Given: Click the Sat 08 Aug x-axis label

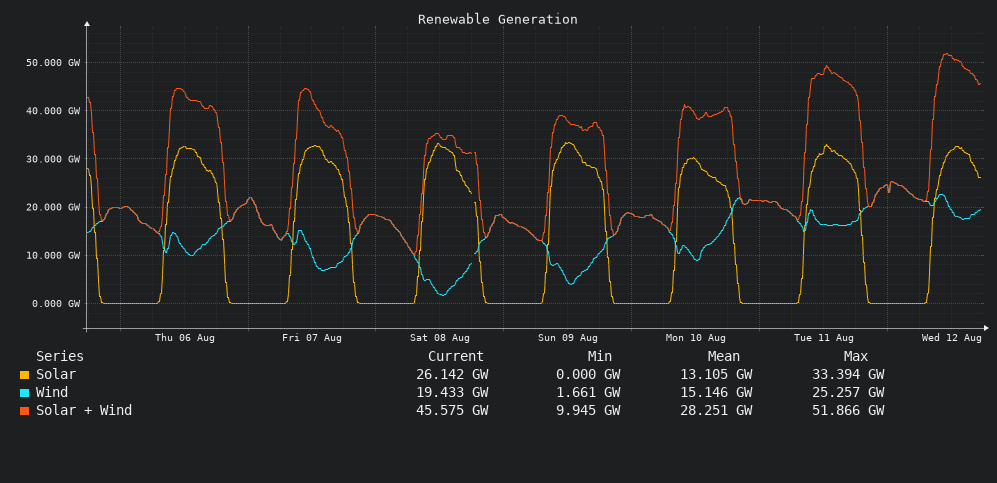Looking at the screenshot, I should (440, 338).
